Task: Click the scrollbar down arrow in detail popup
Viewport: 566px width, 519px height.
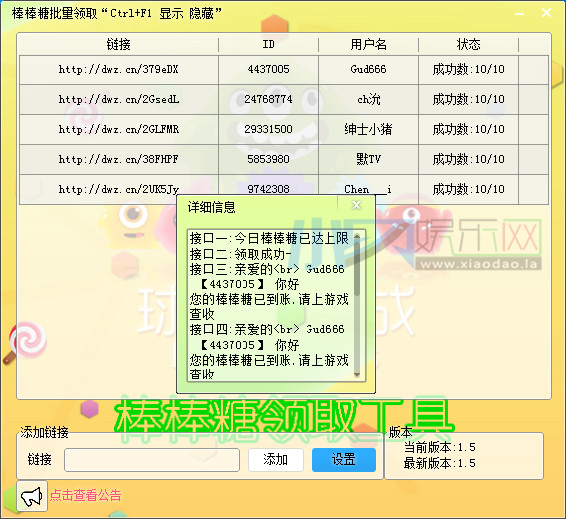Action: pos(357,375)
